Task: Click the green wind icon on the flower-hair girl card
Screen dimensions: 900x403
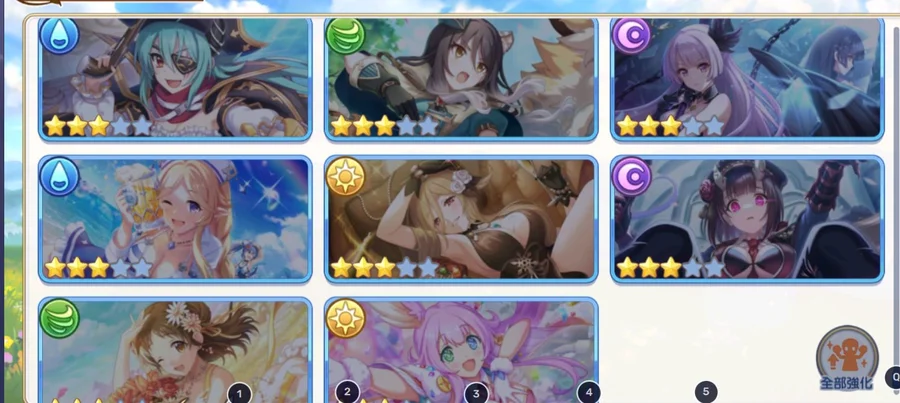Action: tap(59, 318)
